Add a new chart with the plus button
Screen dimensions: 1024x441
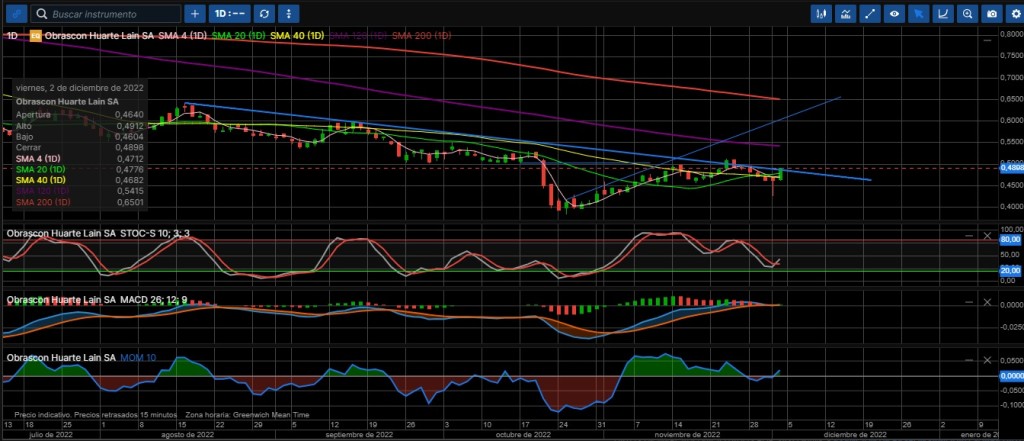click(195, 14)
